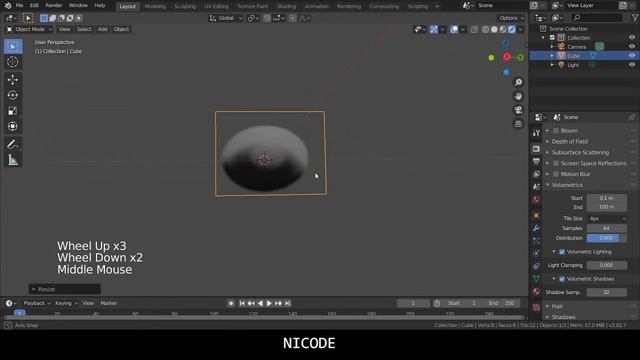This screenshot has height=360, width=640.
Task: Click the red X axis gizmo
Action: click(x=507, y=57)
